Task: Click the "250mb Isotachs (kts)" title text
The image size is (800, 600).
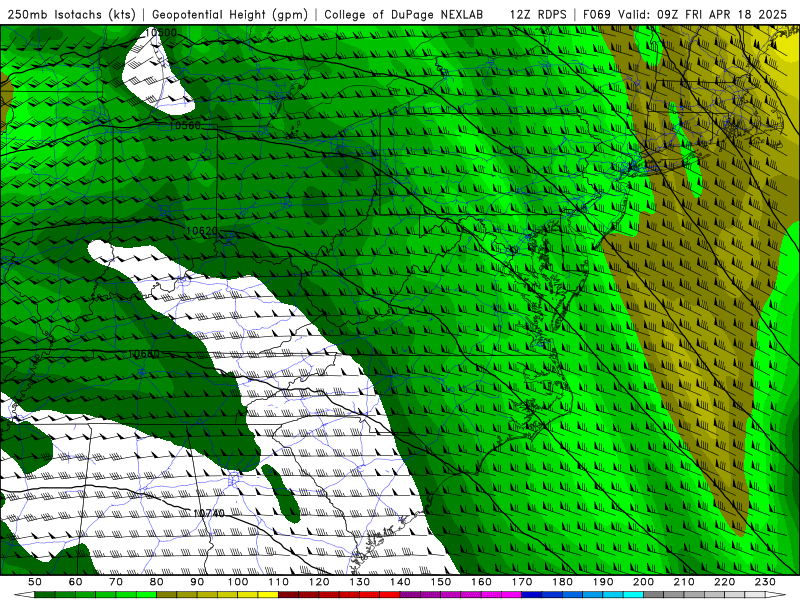Action: click(x=72, y=15)
